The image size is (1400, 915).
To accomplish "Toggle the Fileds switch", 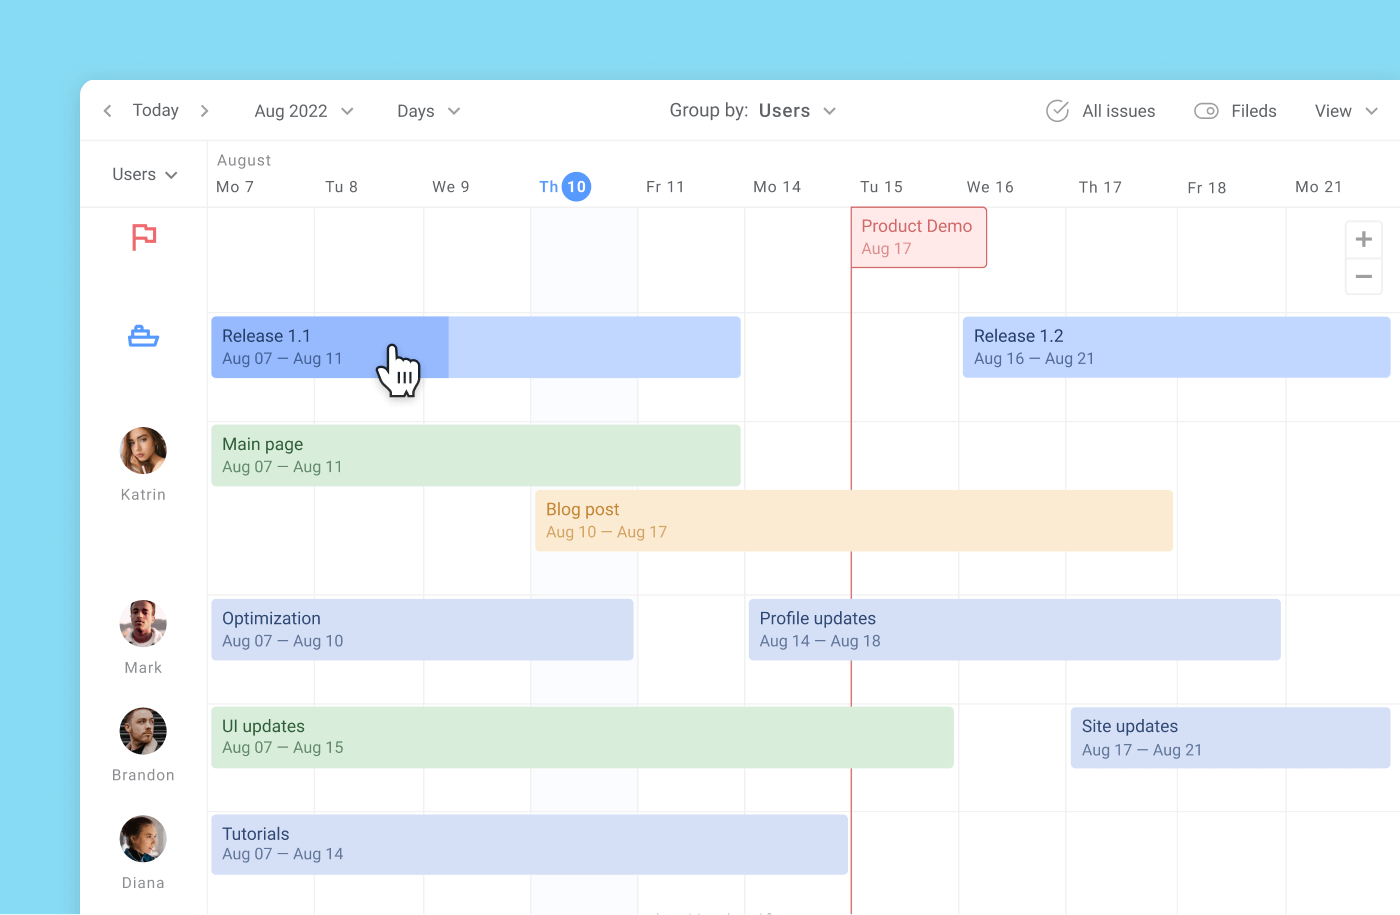I will tap(1206, 111).
